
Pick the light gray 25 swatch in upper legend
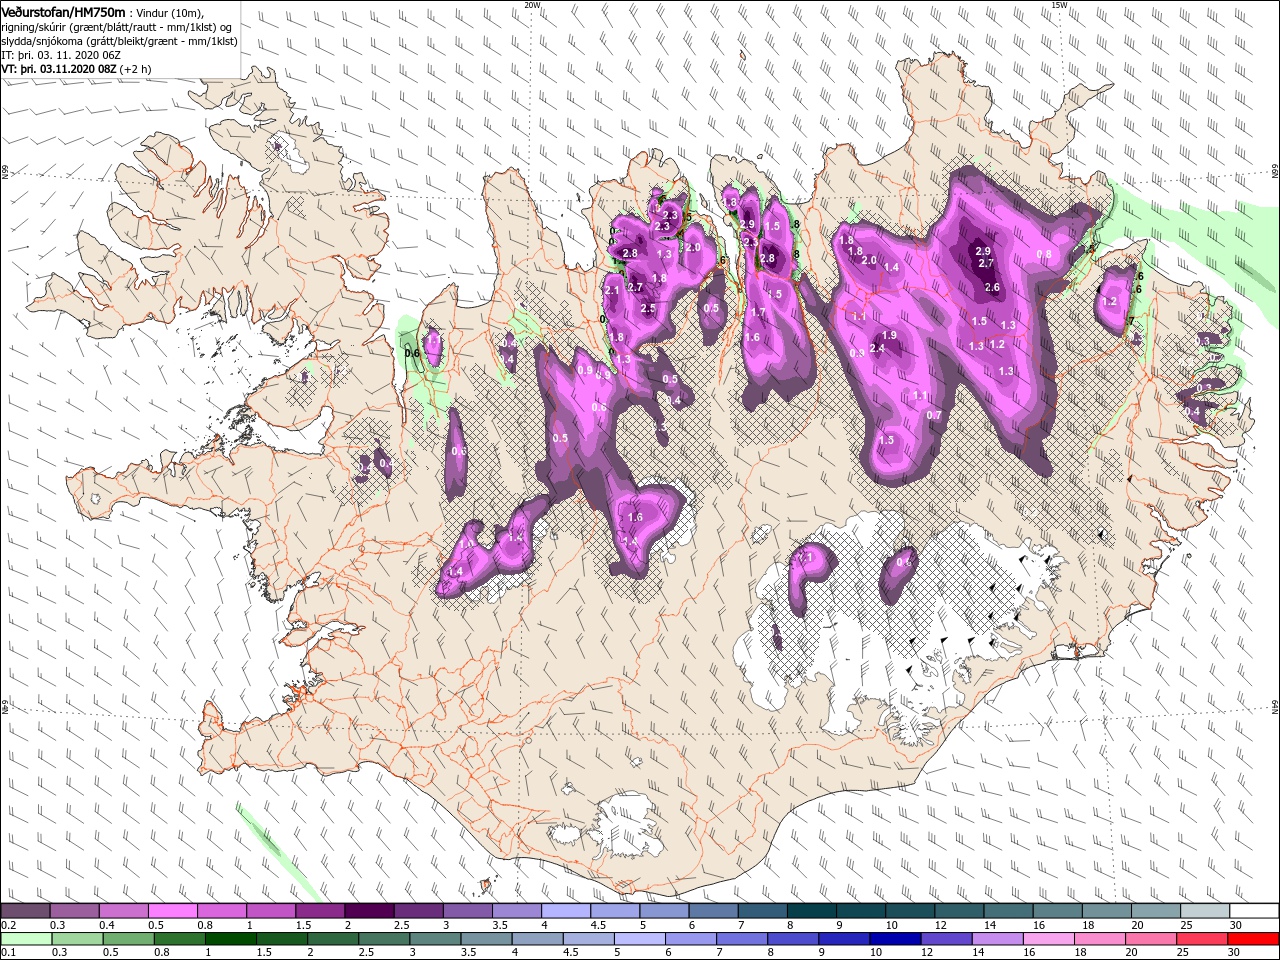click(x=1204, y=911)
